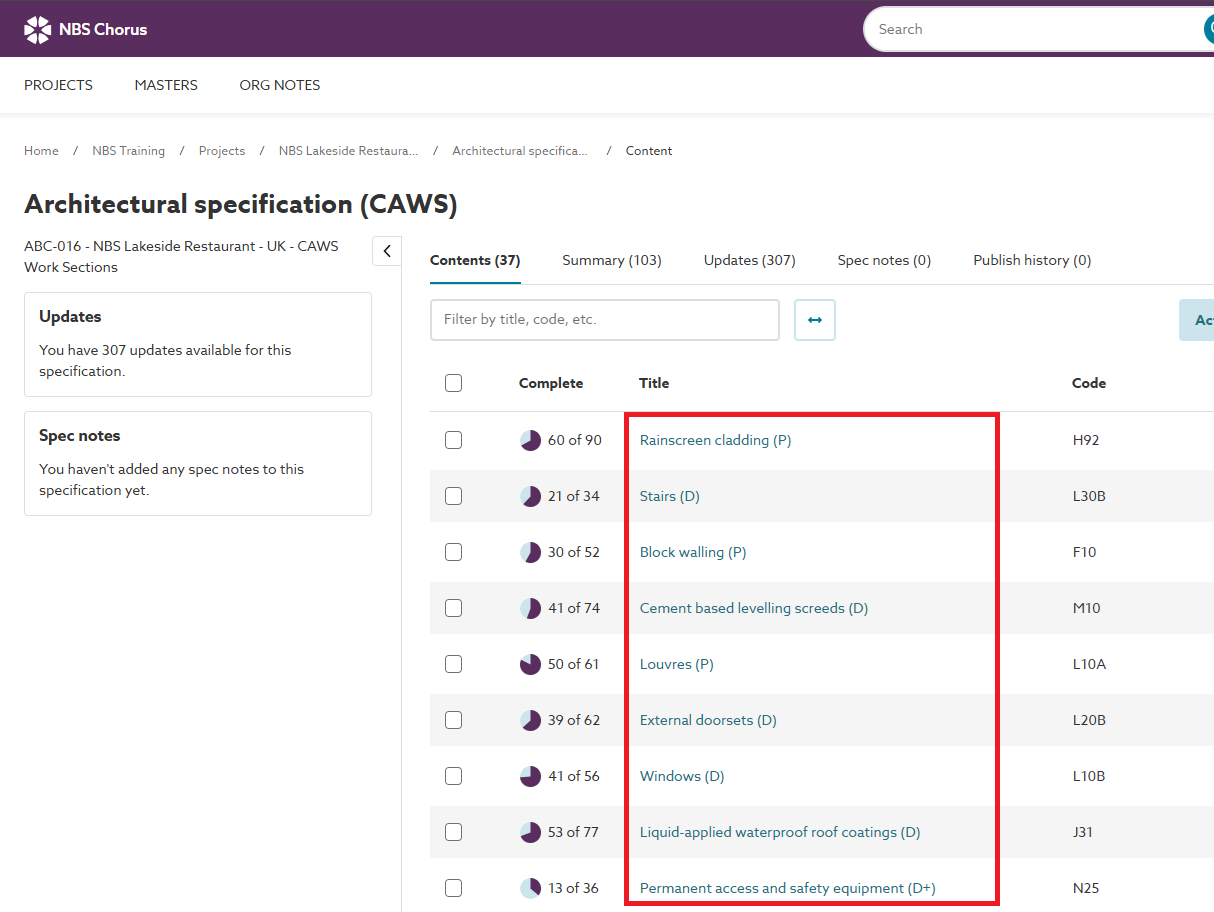This screenshot has height=912, width=1214.
Task: Click the progress pie for Cement screeds row
Action: (x=530, y=608)
